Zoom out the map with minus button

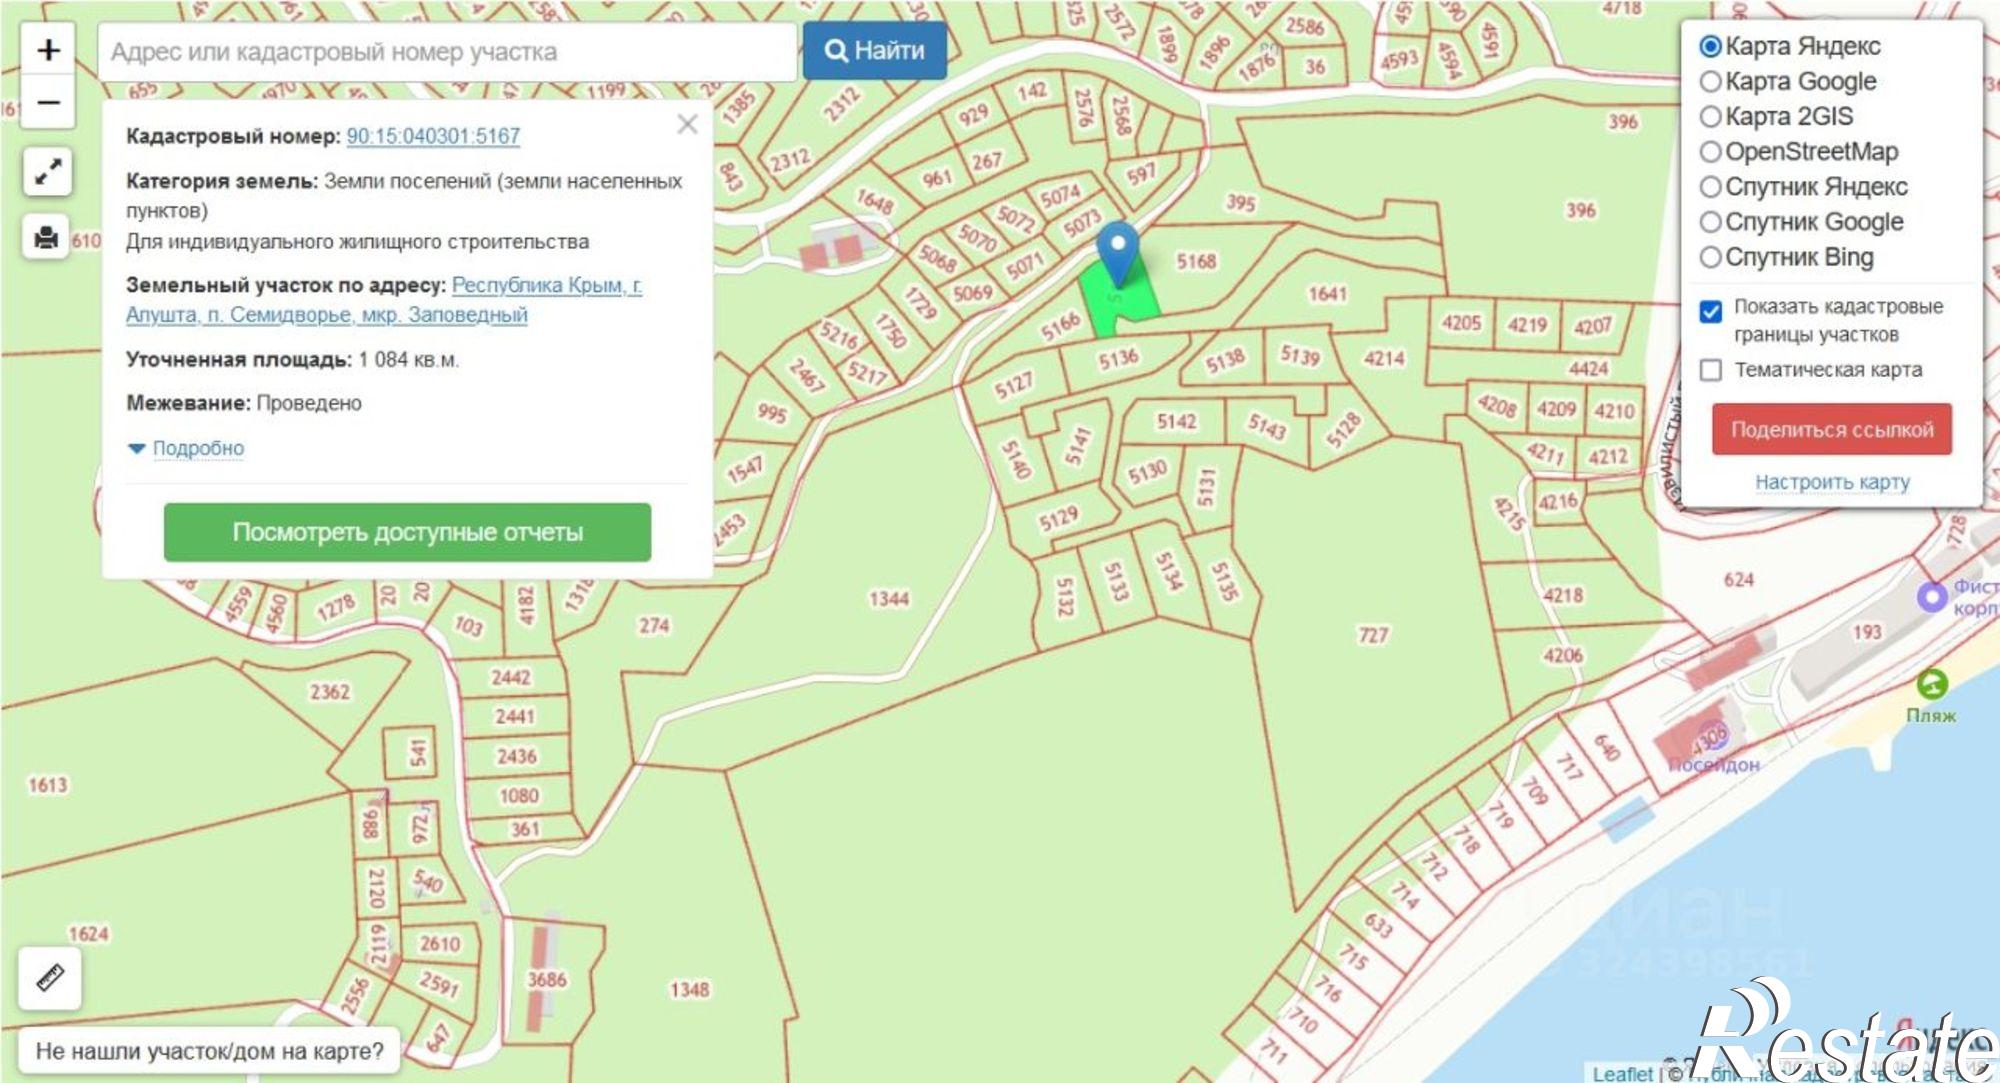click(x=48, y=103)
